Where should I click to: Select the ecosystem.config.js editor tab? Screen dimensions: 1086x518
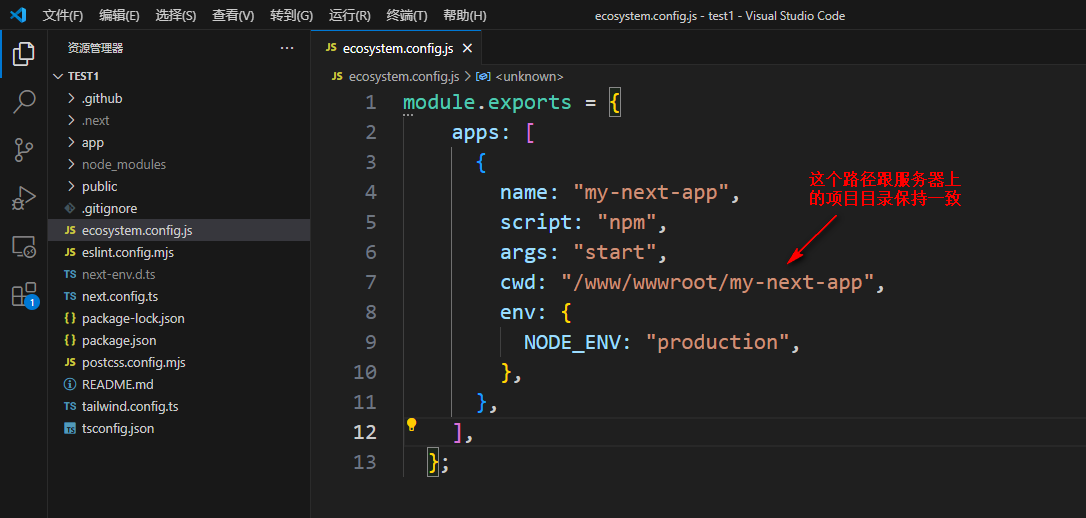pos(396,48)
